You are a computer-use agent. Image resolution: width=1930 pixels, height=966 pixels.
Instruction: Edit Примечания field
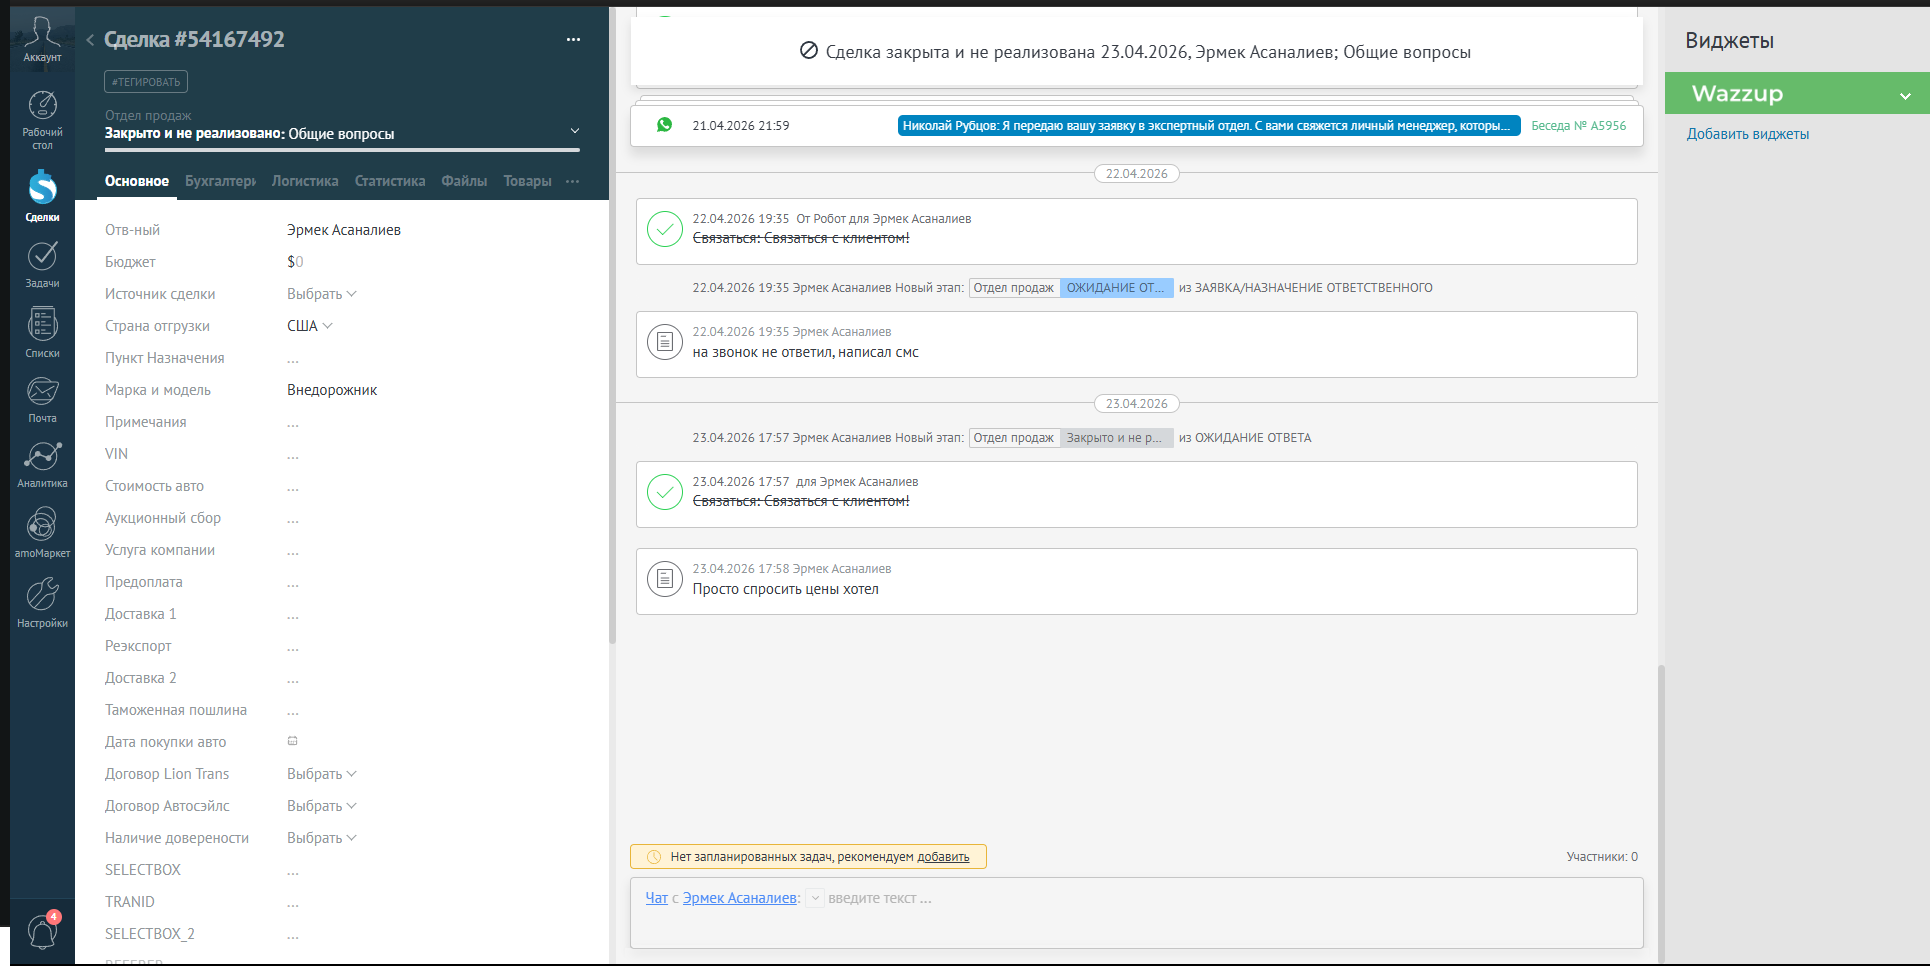tap(293, 422)
